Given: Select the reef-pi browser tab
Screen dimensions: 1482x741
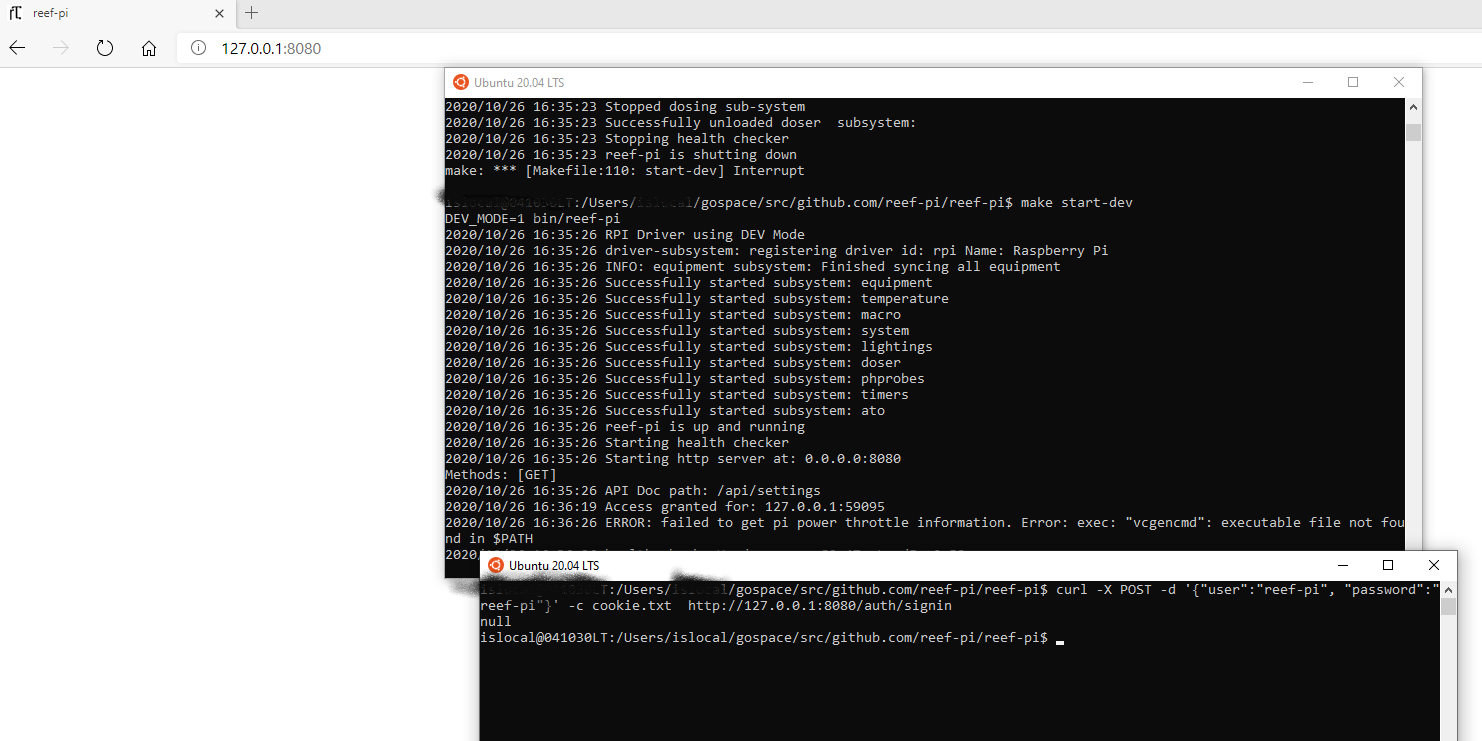Looking at the screenshot, I should tap(110, 14).
